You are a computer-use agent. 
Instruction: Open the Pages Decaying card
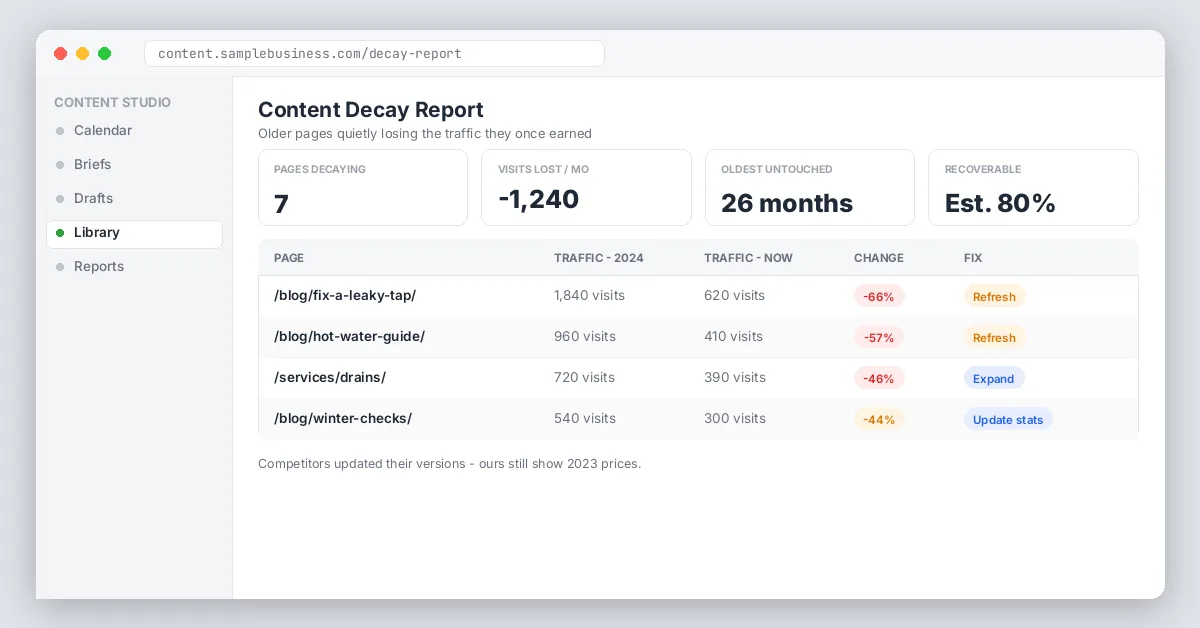363,188
